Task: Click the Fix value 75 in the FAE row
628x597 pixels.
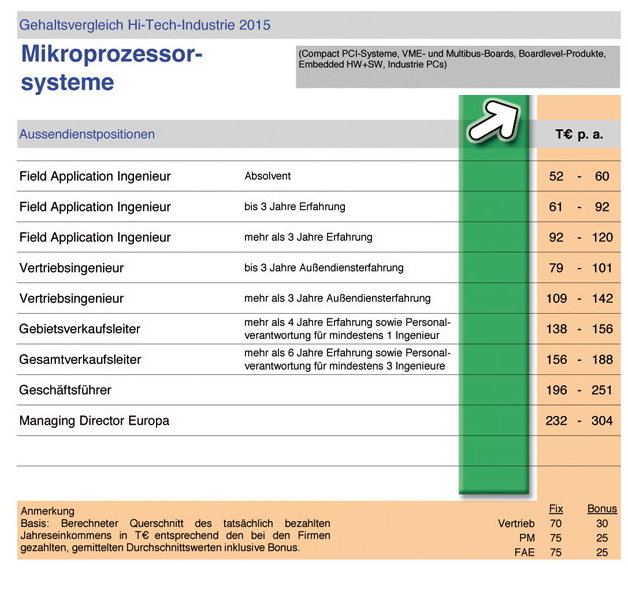Action: (556, 553)
